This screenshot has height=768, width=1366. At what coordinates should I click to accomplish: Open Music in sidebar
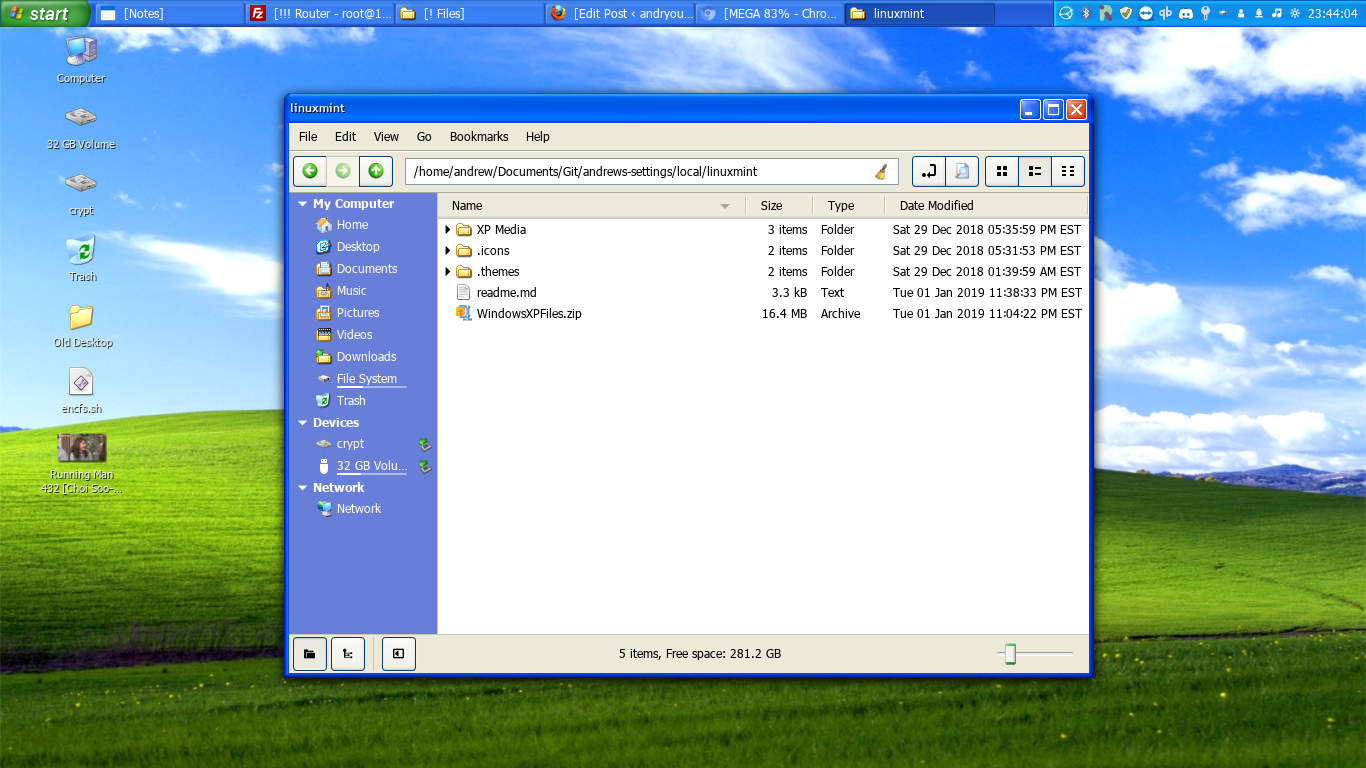point(351,291)
